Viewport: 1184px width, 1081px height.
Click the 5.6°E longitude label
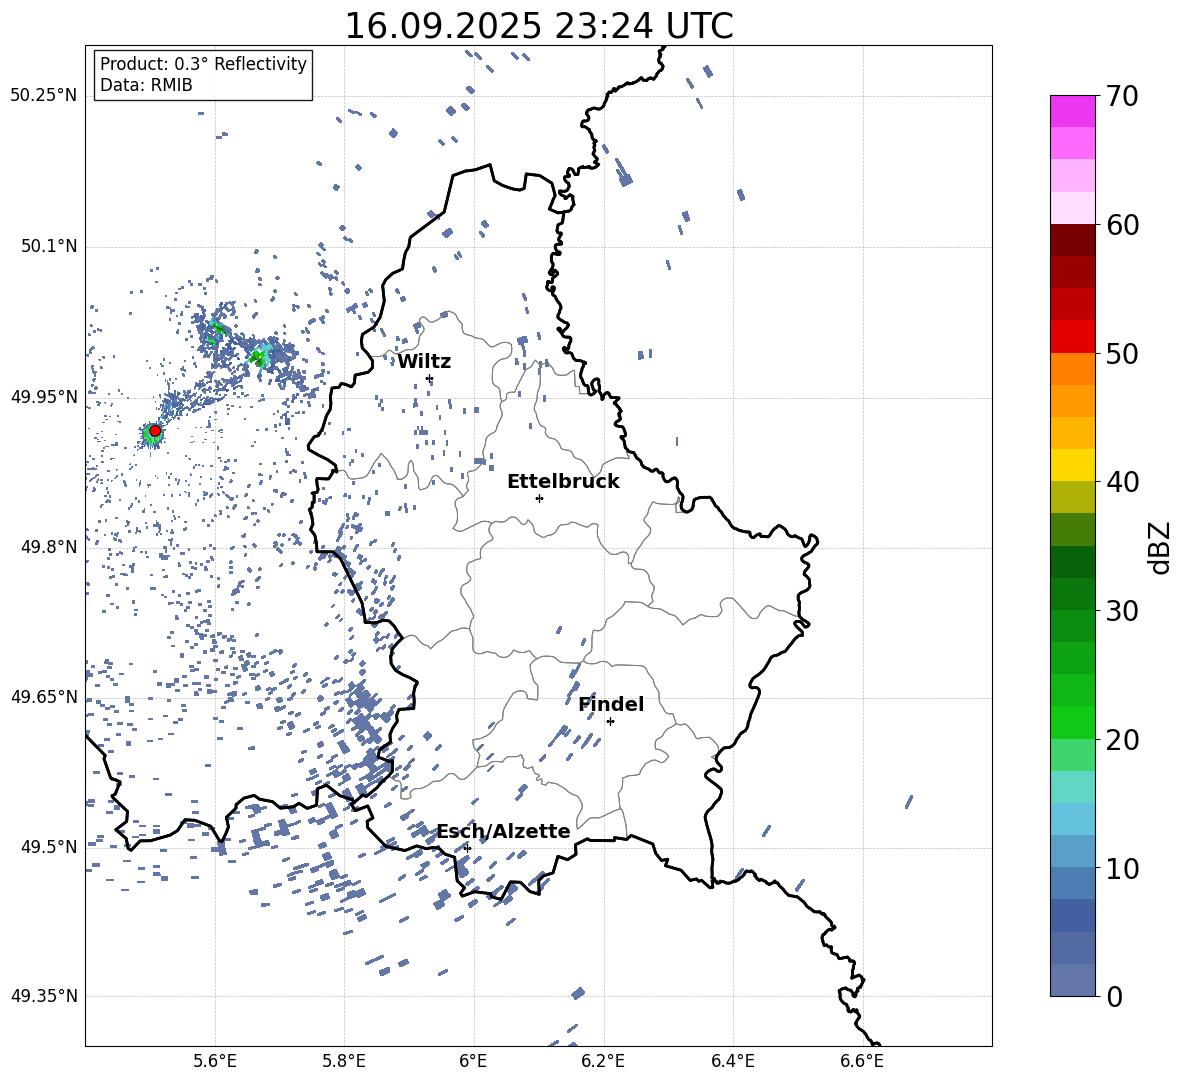[x=214, y=1061]
